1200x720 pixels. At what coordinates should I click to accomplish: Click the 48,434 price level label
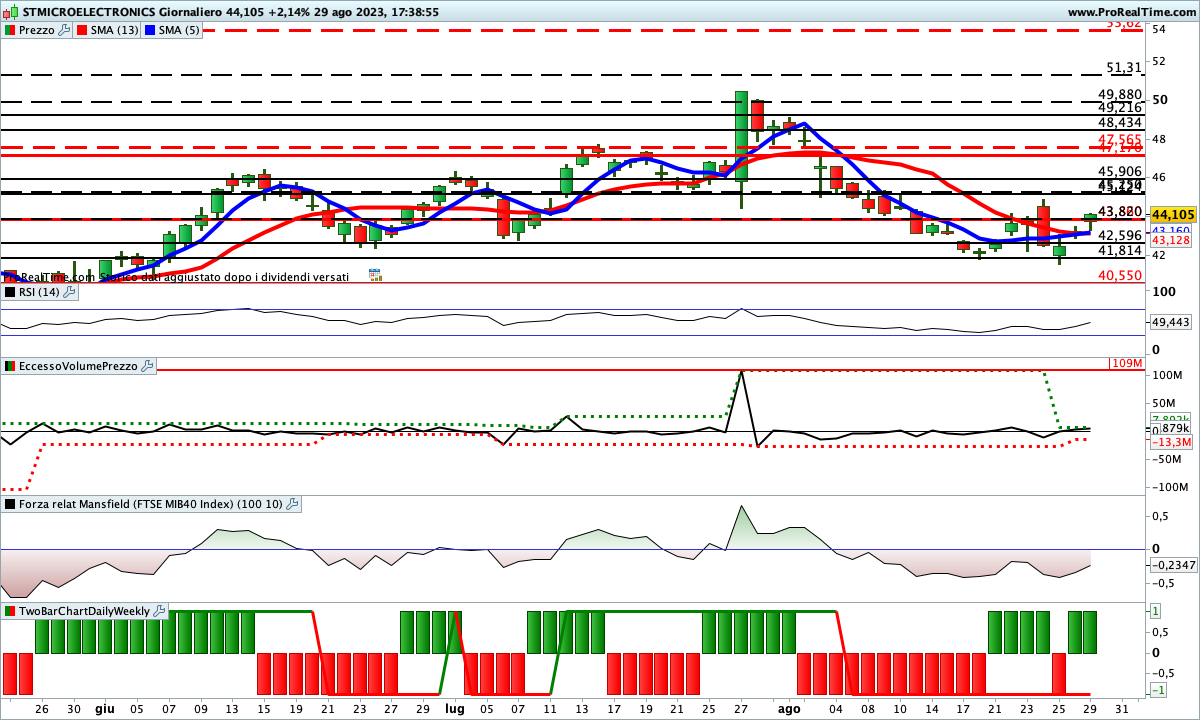click(x=1120, y=122)
